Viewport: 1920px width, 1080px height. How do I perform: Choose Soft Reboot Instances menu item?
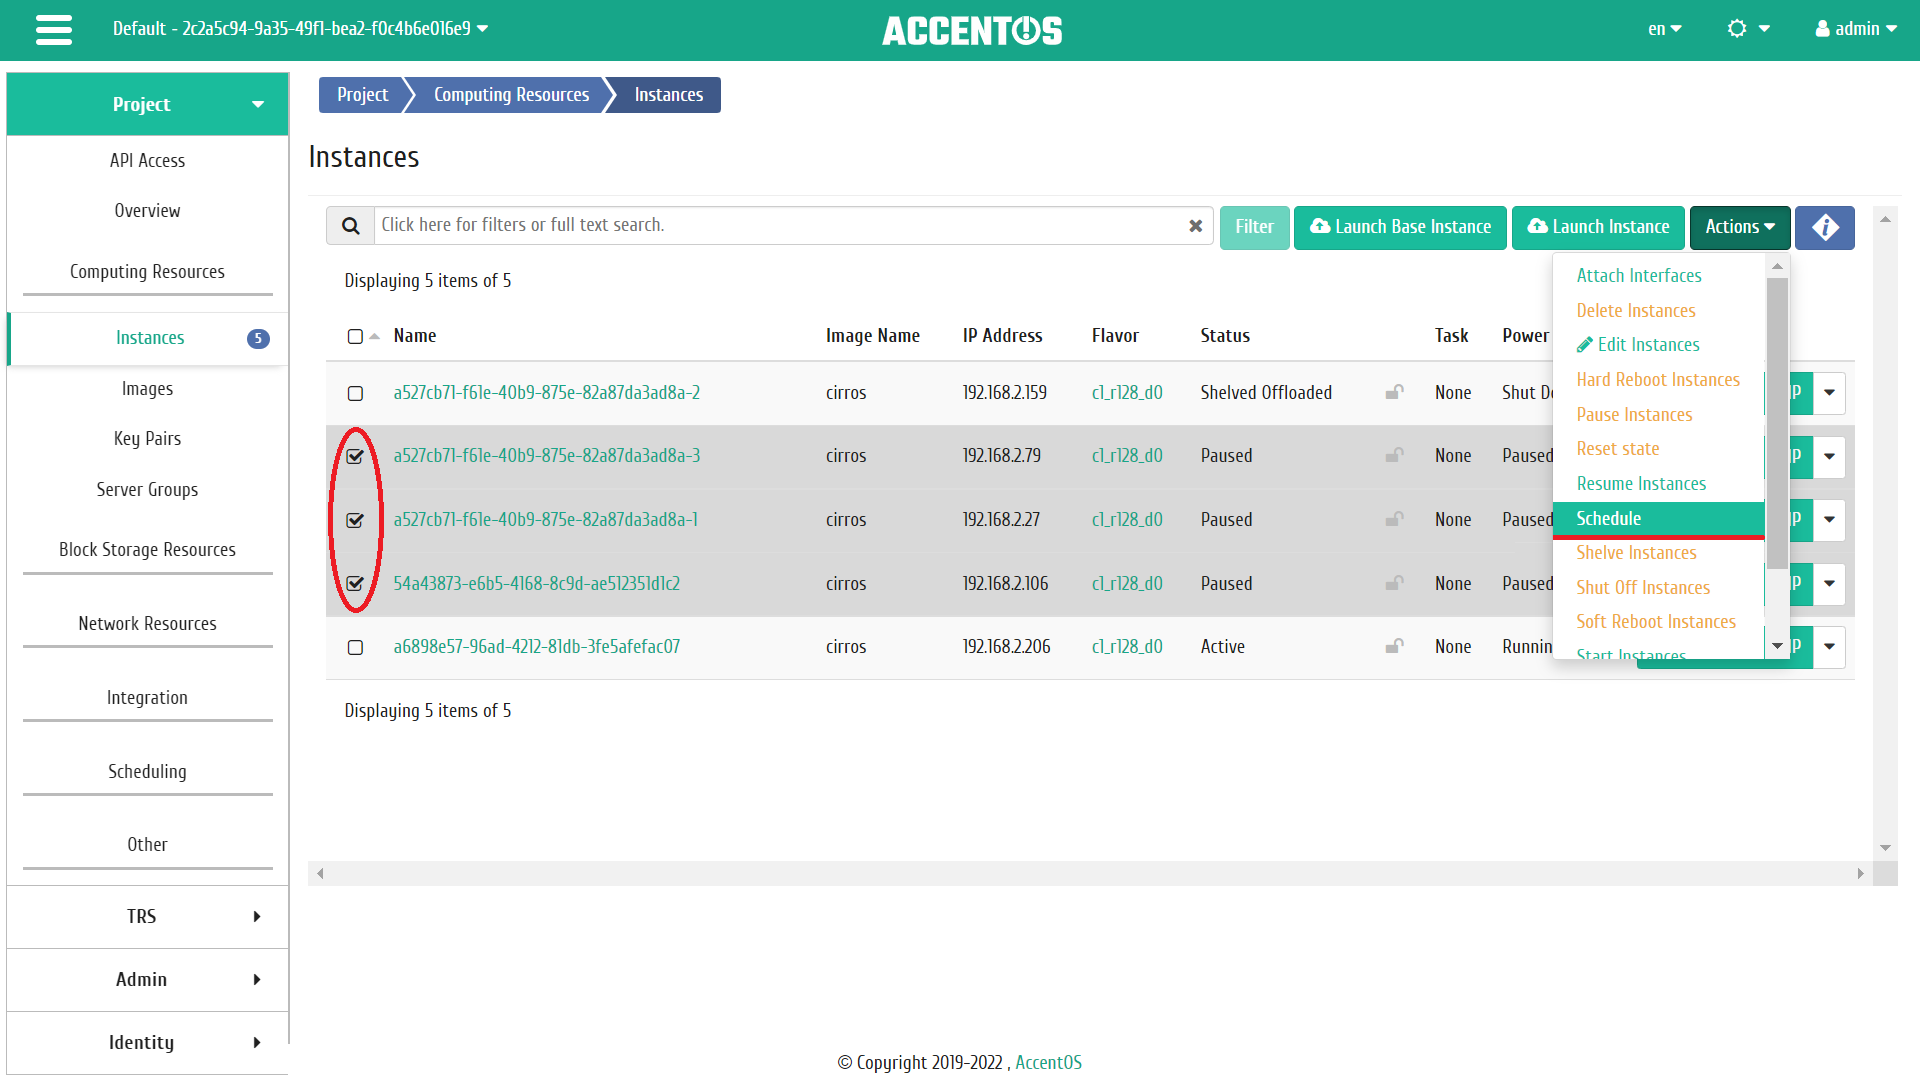tap(1656, 622)
